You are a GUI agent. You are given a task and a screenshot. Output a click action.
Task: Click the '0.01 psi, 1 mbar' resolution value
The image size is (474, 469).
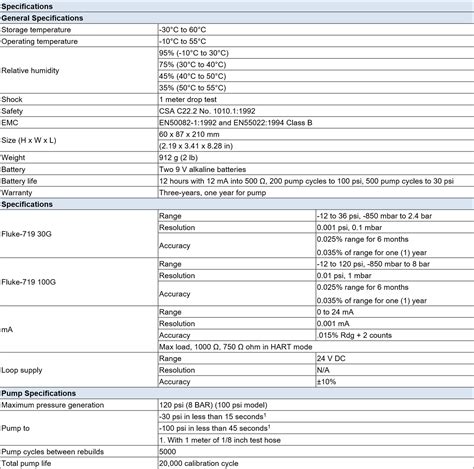[344, 276]
